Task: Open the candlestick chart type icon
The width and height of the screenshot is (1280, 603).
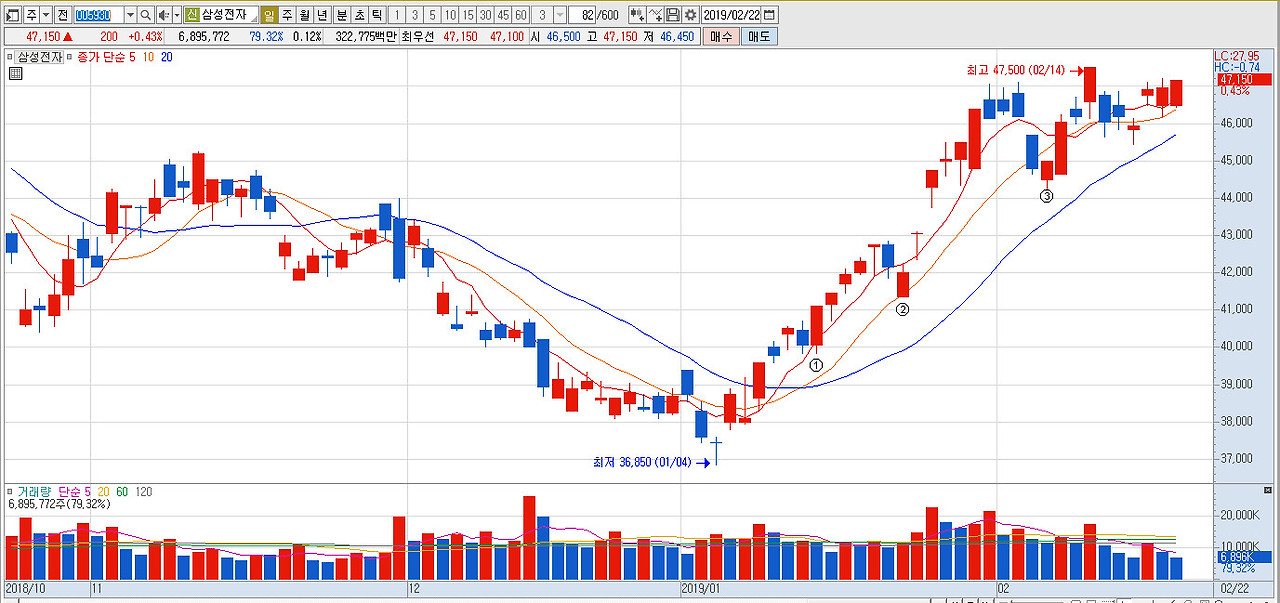Action: click(x=638, y=15)
